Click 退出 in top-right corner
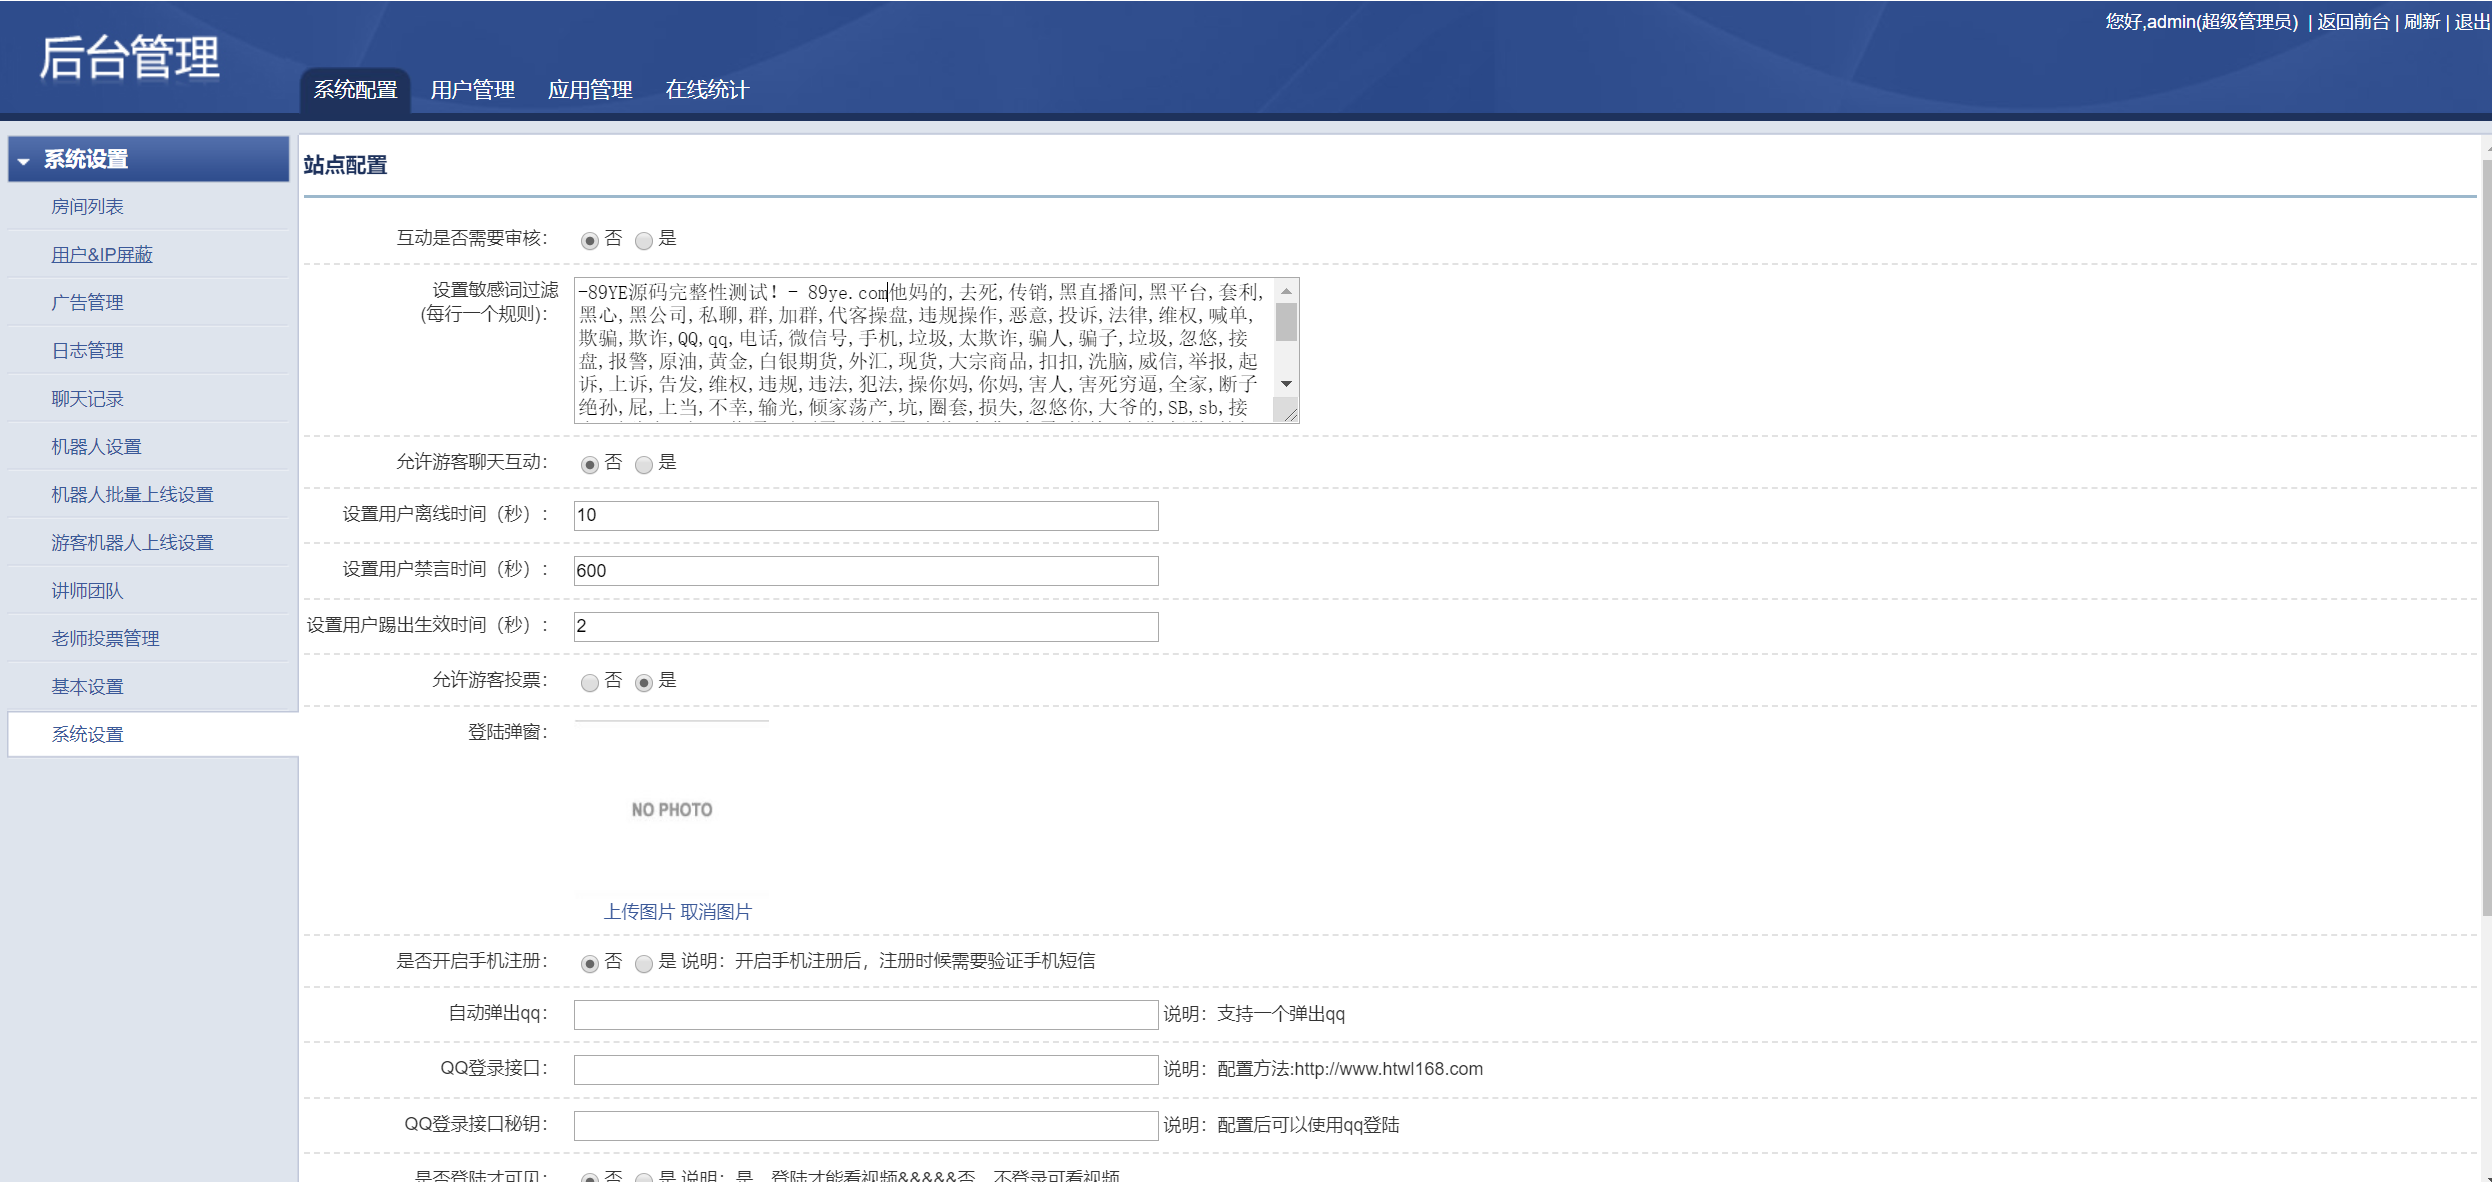The height and width of the screenshot is (1182, 2492). (x=2472, y=22)
